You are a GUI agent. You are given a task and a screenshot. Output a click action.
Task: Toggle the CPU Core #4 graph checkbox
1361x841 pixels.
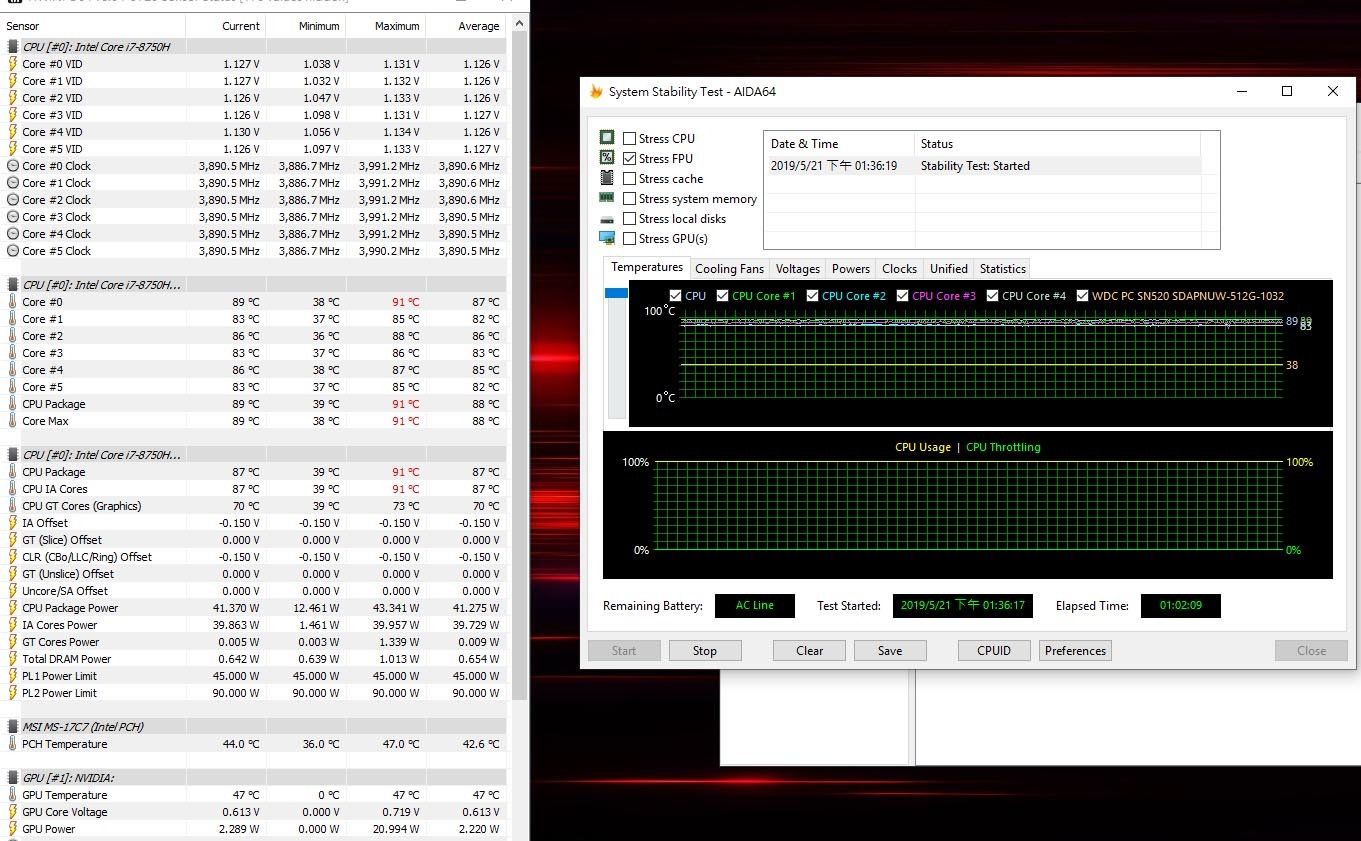click(x=992, y=296)
